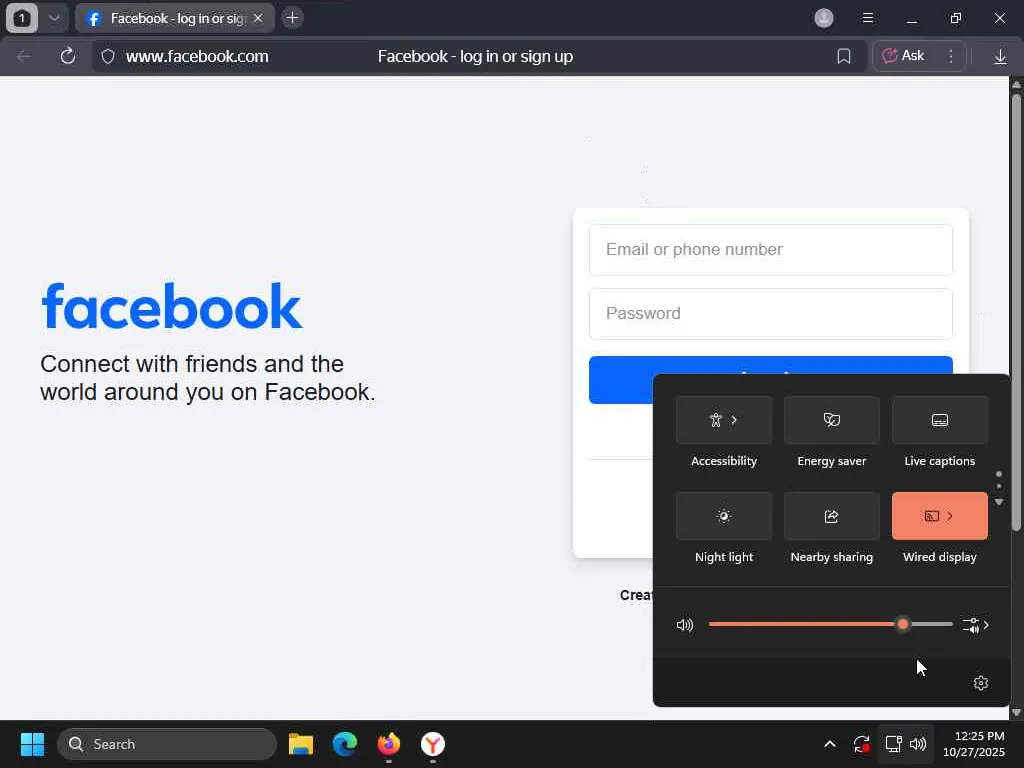Viewport: 1024px width, 768px height.
Task: Go to next page of quick settings
Action: [x=999, y=502]
